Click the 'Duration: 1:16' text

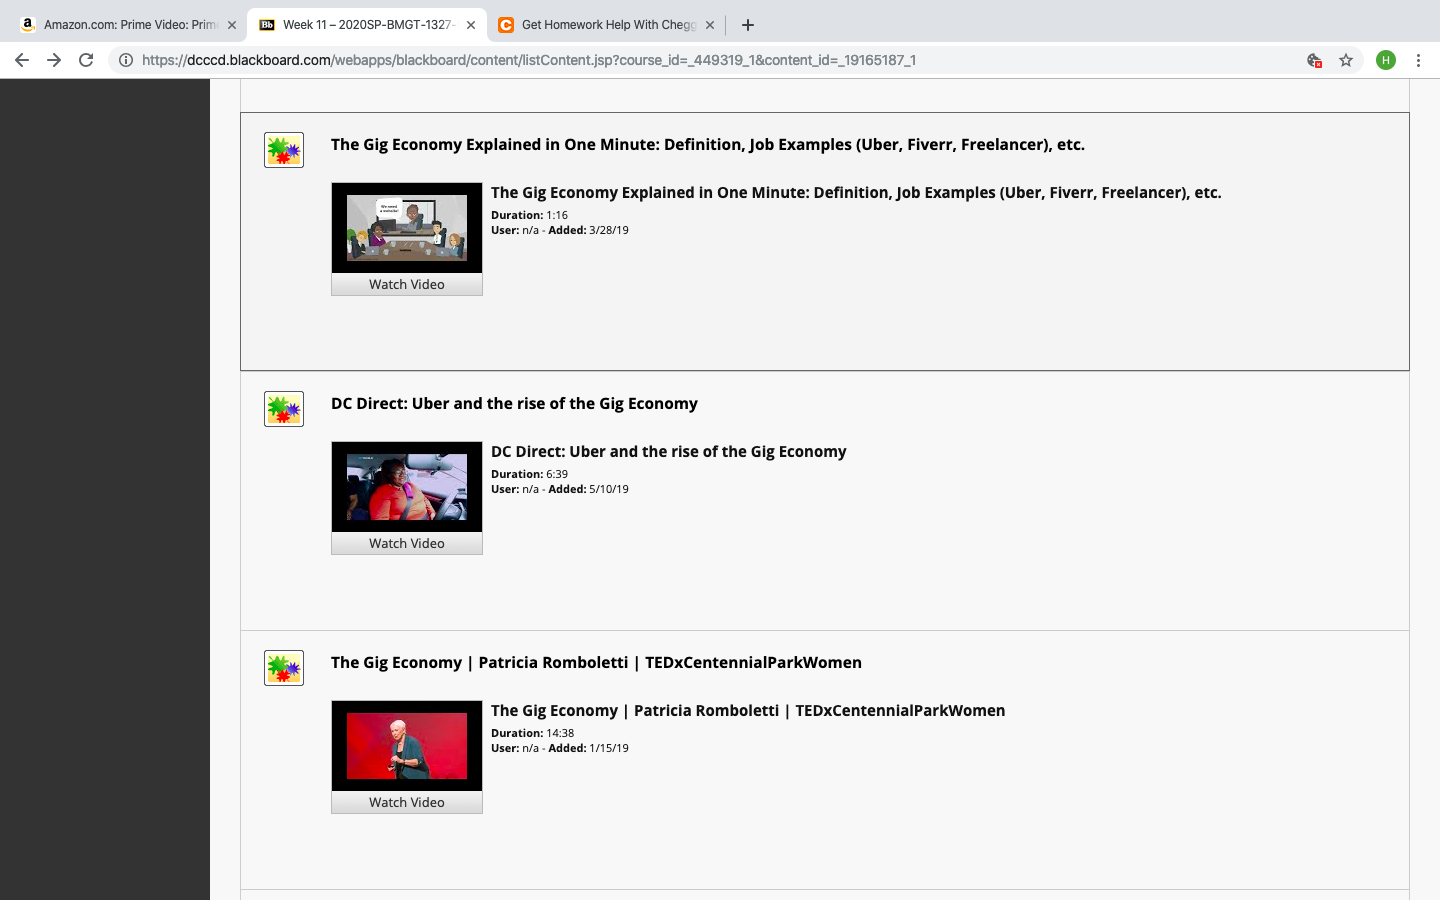click(x=529, y=215)
